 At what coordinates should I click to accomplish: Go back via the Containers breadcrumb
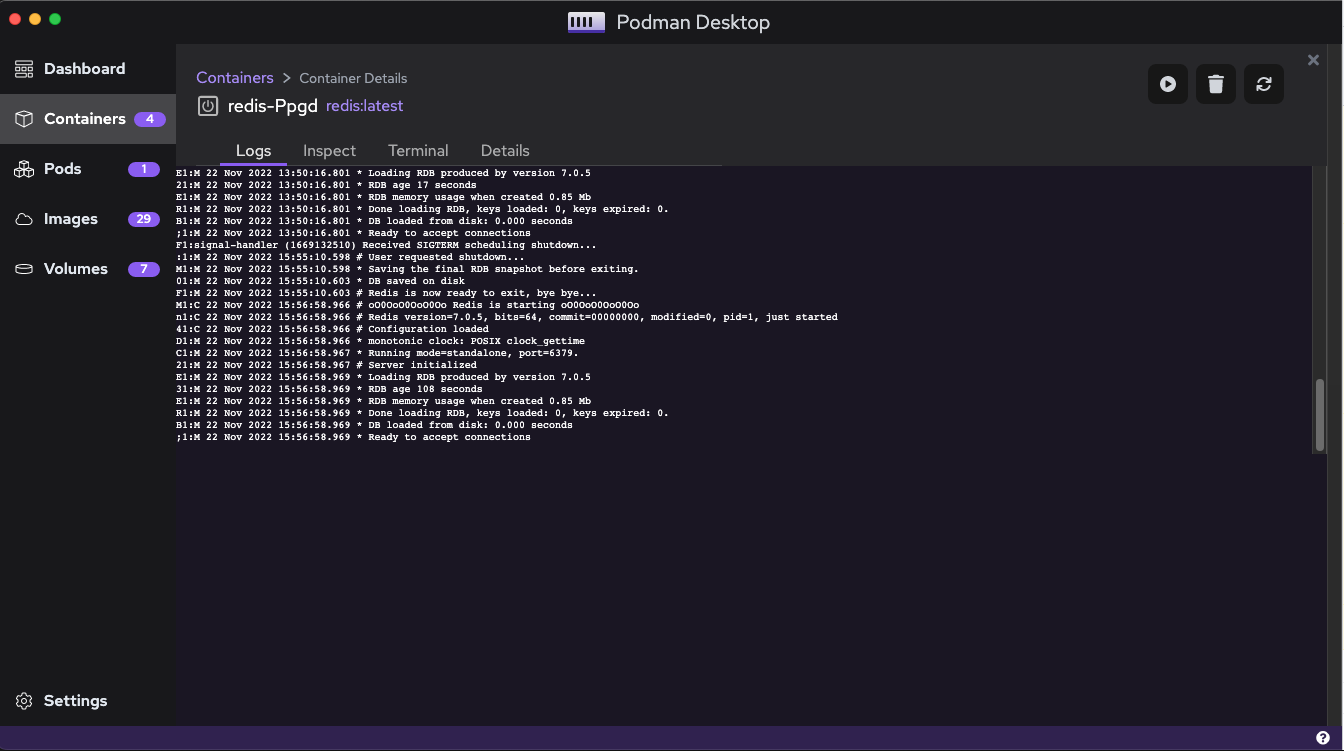point(235,77)
